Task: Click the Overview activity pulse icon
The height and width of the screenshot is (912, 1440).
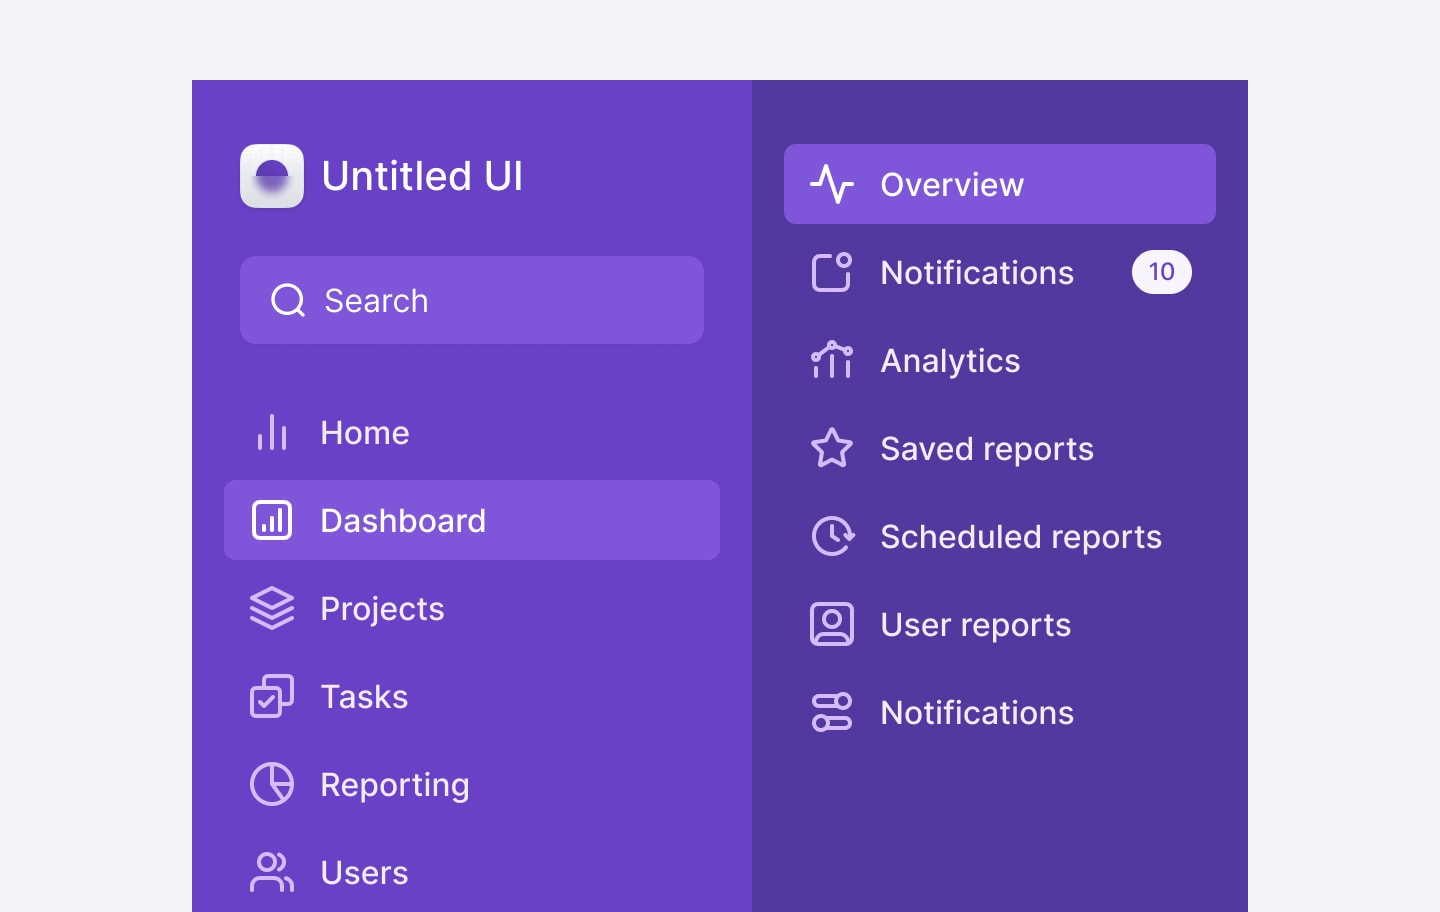Action: point(831,184)
